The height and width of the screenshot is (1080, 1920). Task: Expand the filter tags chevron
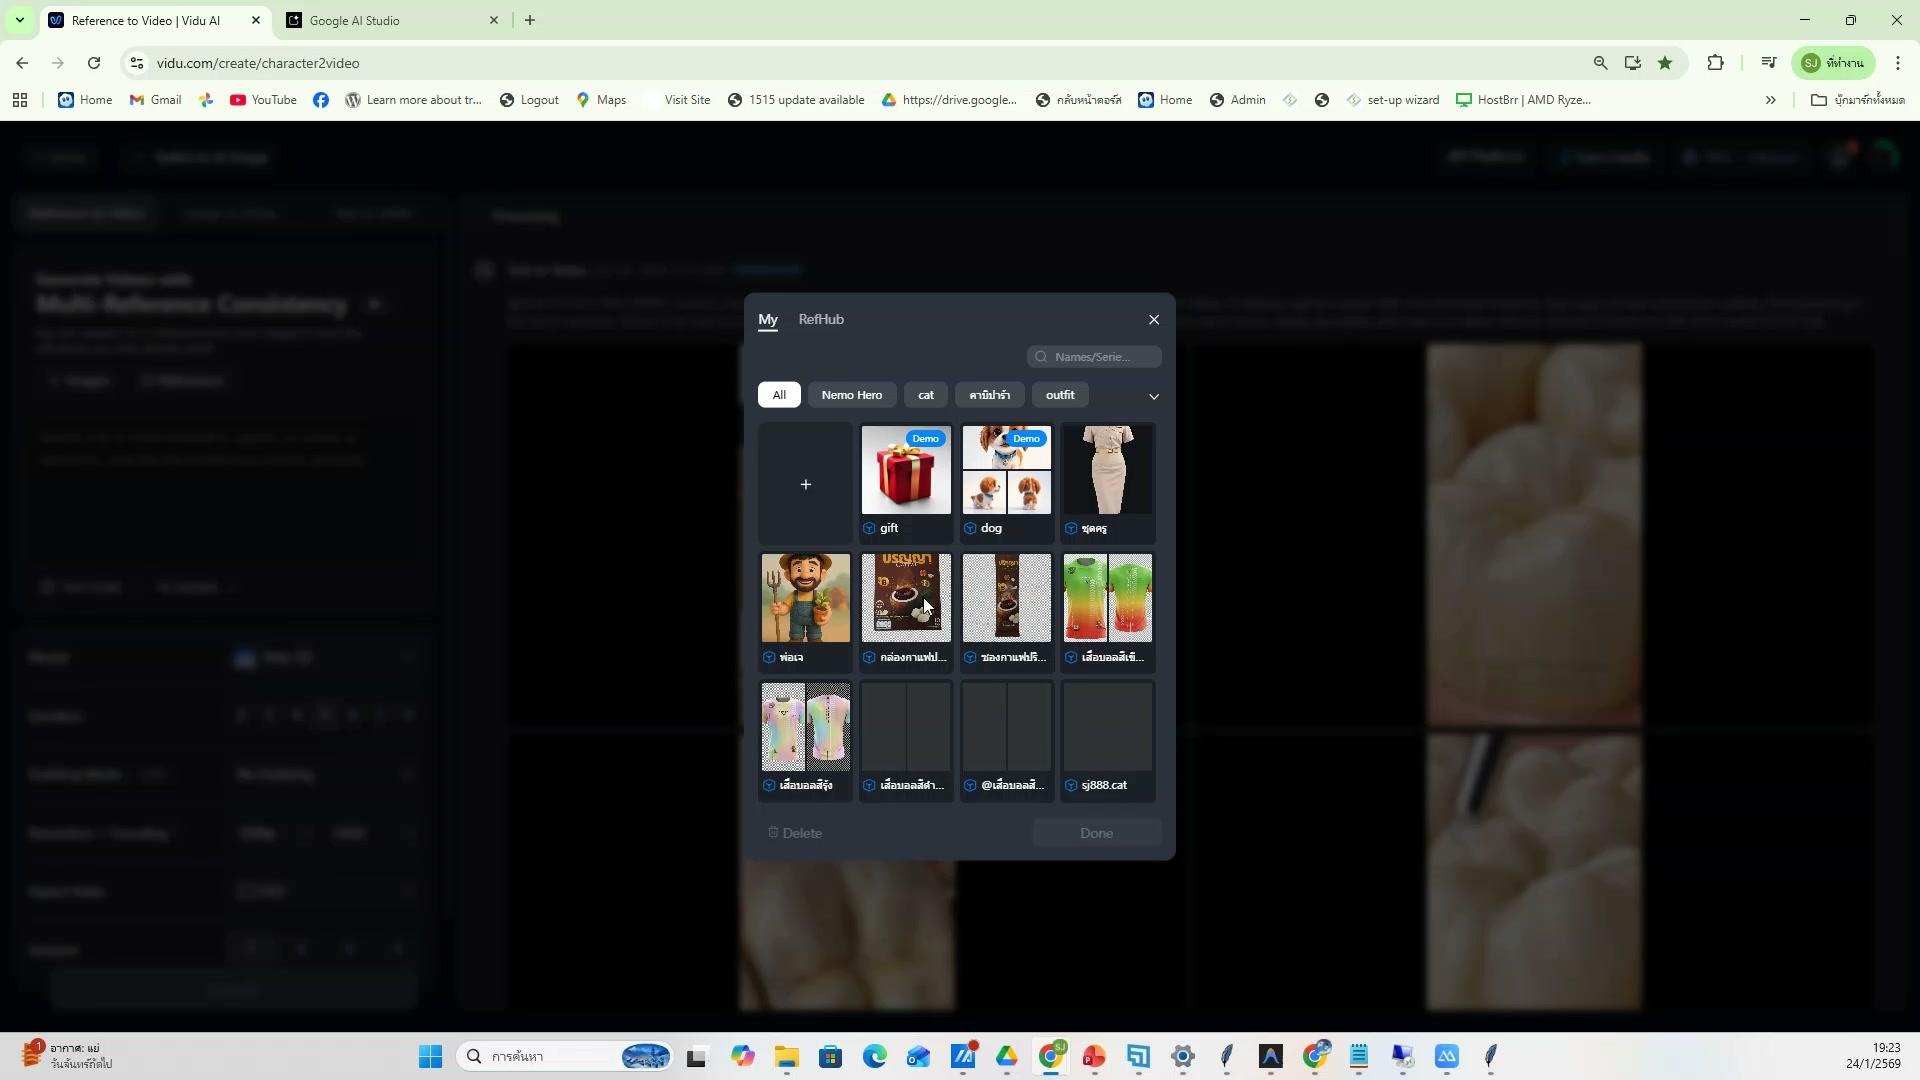pyautogui.click(x=1154, y=396)
